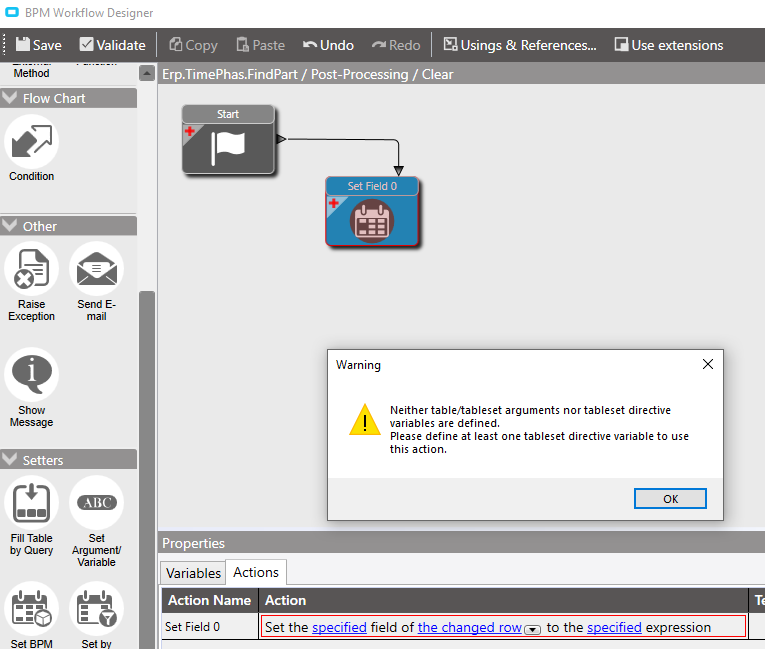The width and height of the screenshot is (765, 649).
Task: Pick the Fill Table by Query setter
Action: point(32,503)
